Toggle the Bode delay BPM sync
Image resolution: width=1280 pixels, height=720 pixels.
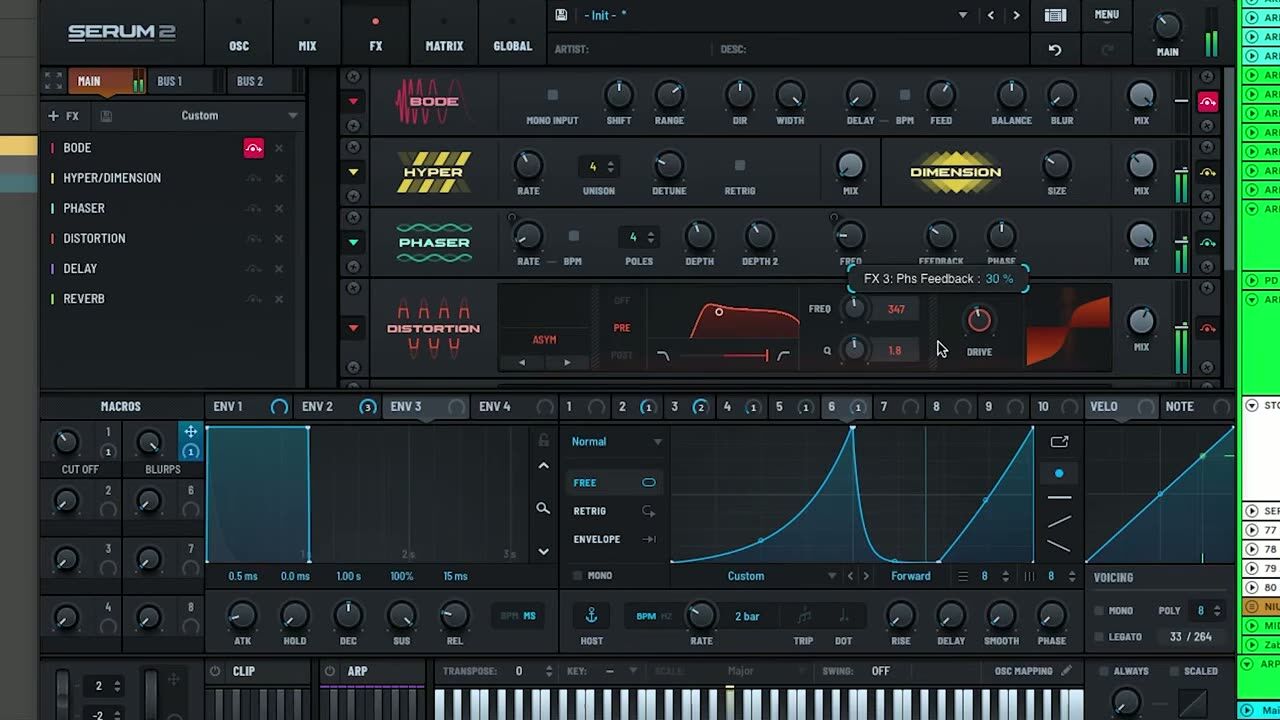[x=905, y=95]
